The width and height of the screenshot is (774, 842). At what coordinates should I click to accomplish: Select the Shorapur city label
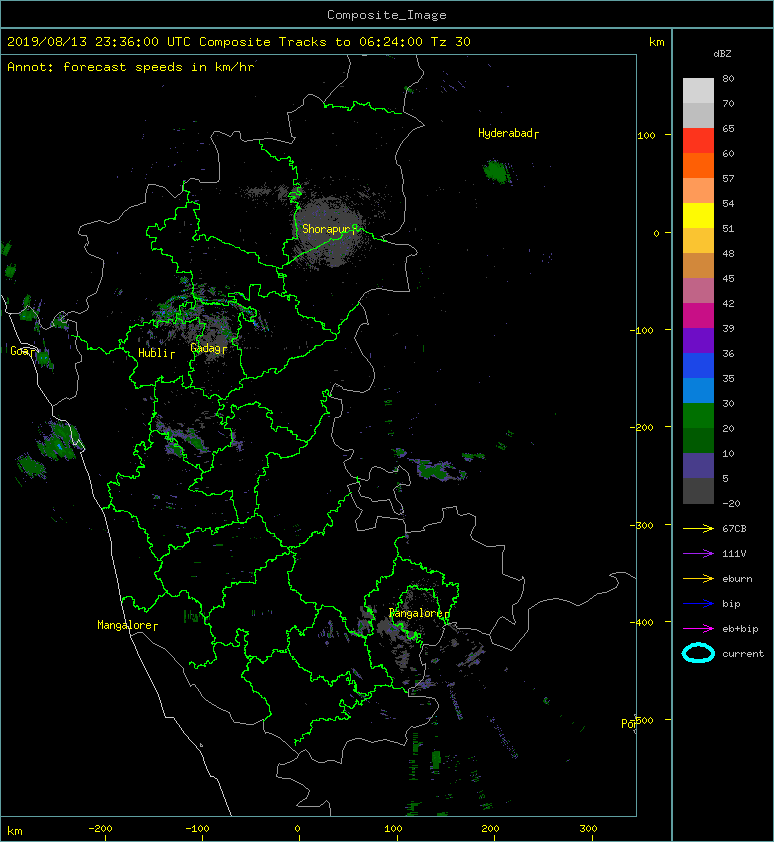tap(329, 229)
